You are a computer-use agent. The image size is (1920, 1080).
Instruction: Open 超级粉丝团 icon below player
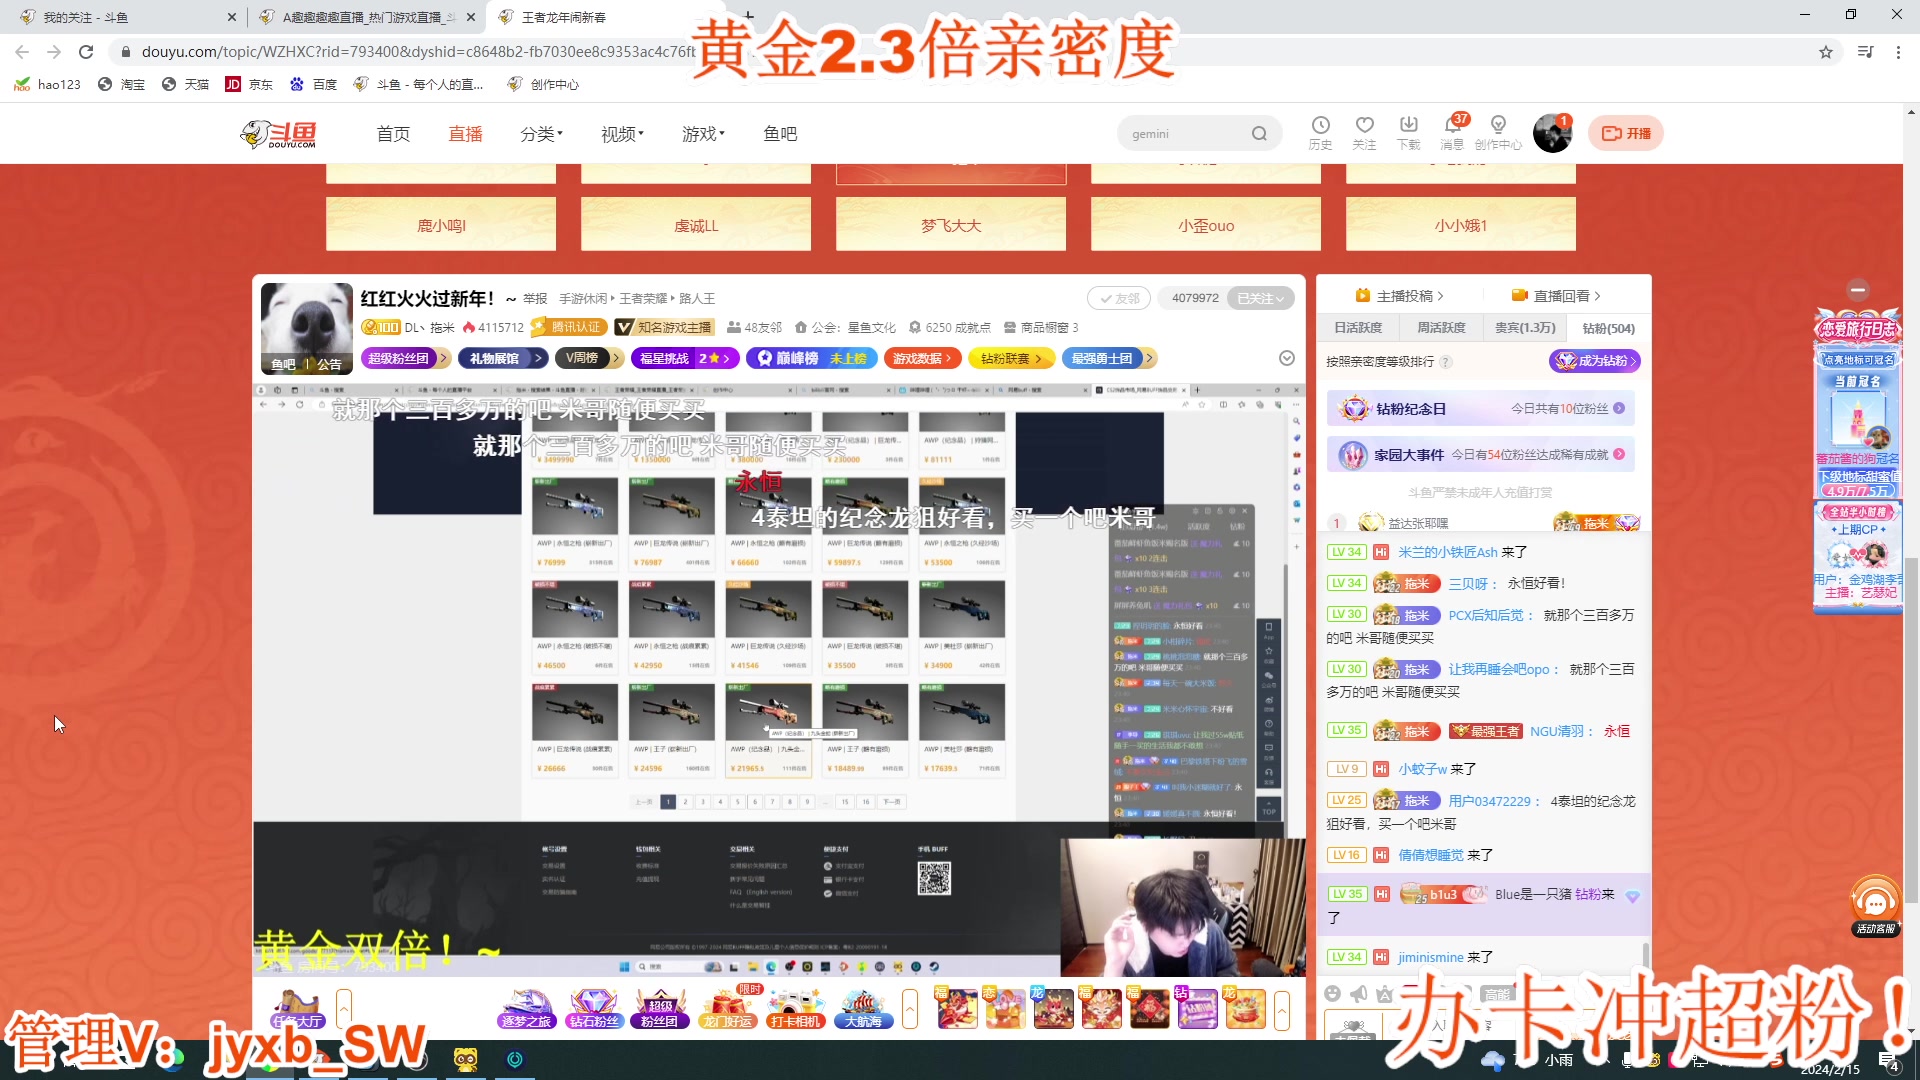coord(660,1008)
